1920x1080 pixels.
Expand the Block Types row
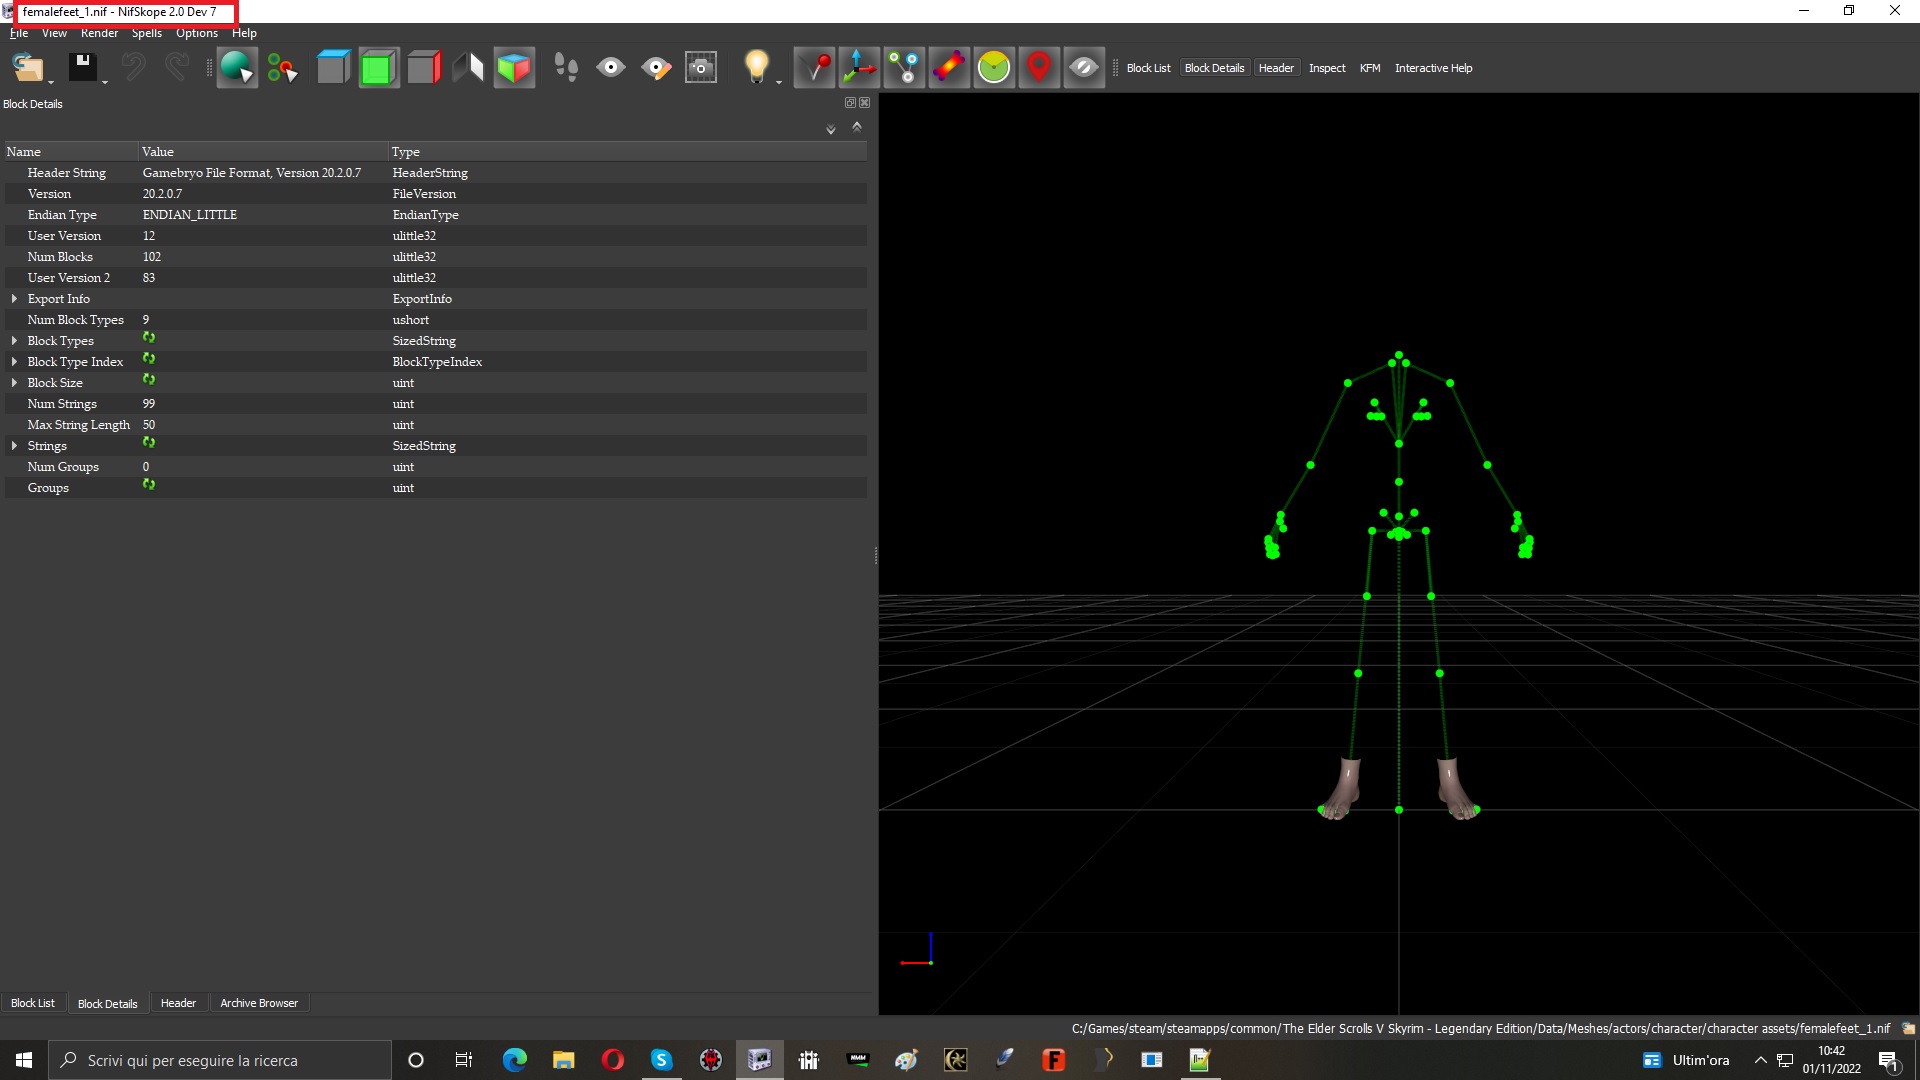14,341
